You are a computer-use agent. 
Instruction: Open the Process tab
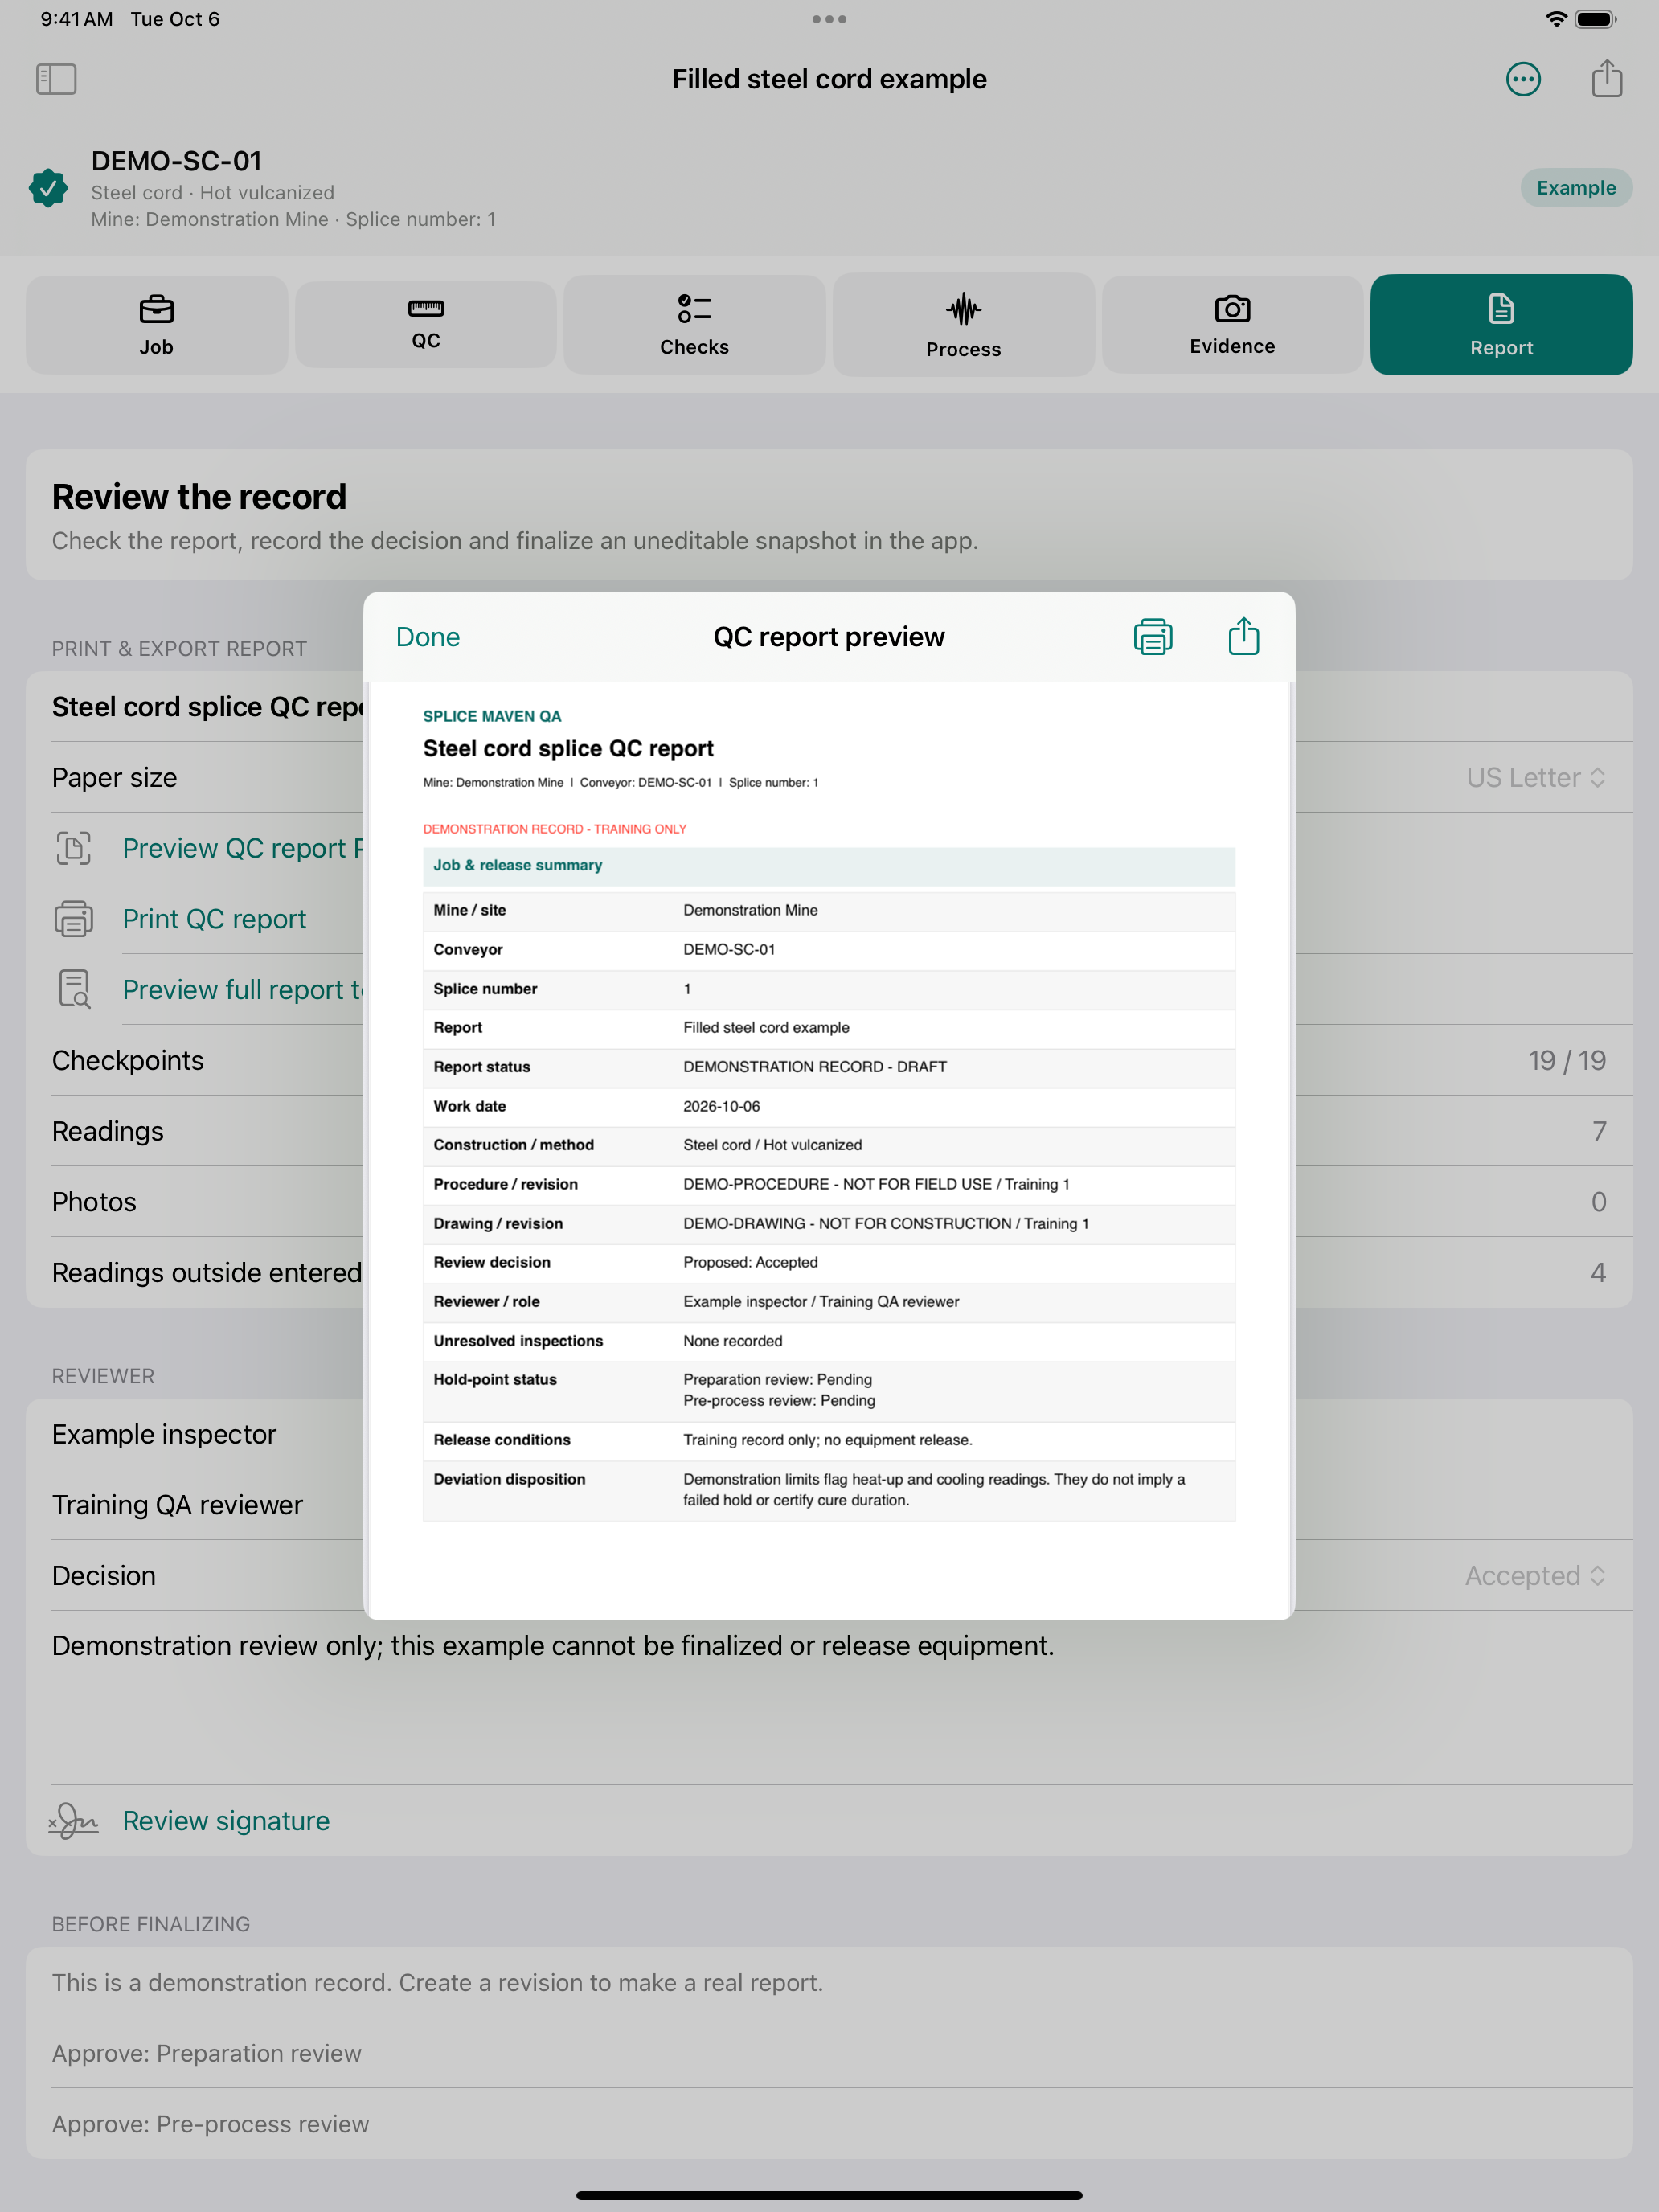963,325
